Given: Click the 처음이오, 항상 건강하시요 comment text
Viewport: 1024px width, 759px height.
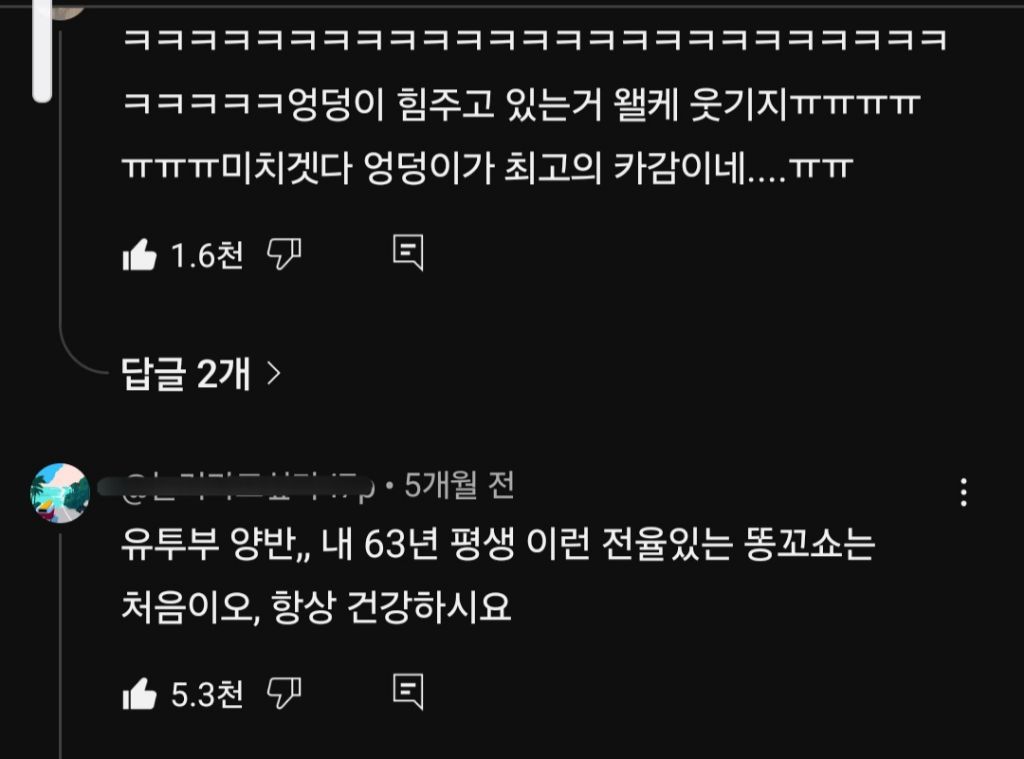Looking at the screenshot, I should coord(316,607).
